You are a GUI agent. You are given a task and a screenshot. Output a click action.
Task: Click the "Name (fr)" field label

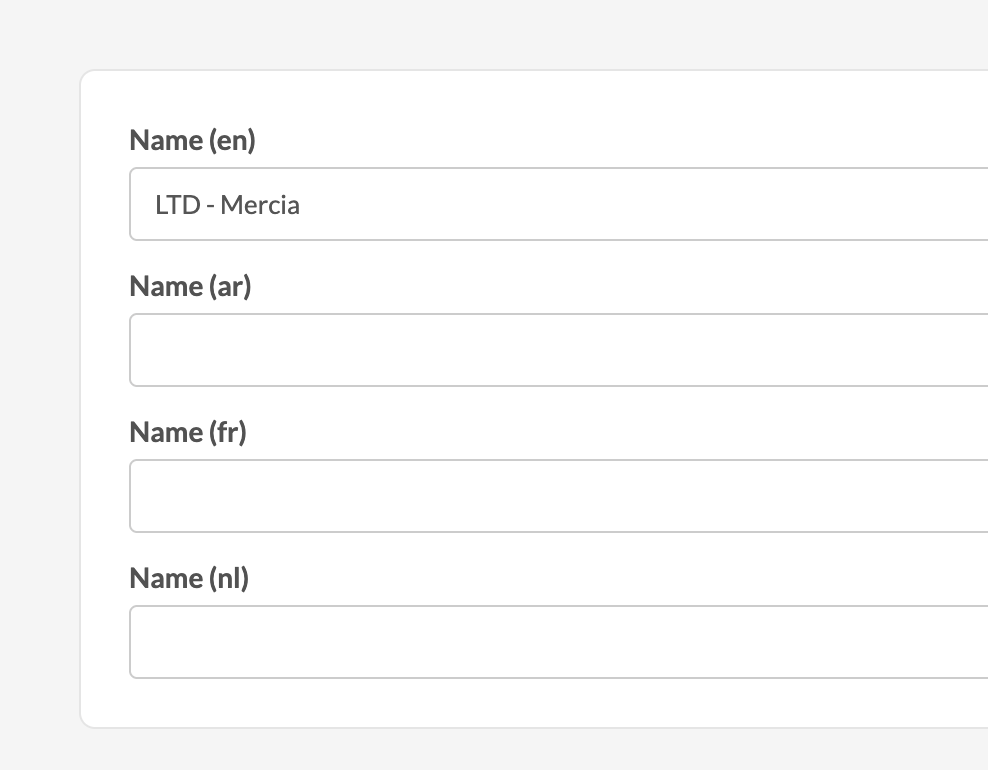coord(188,433)
